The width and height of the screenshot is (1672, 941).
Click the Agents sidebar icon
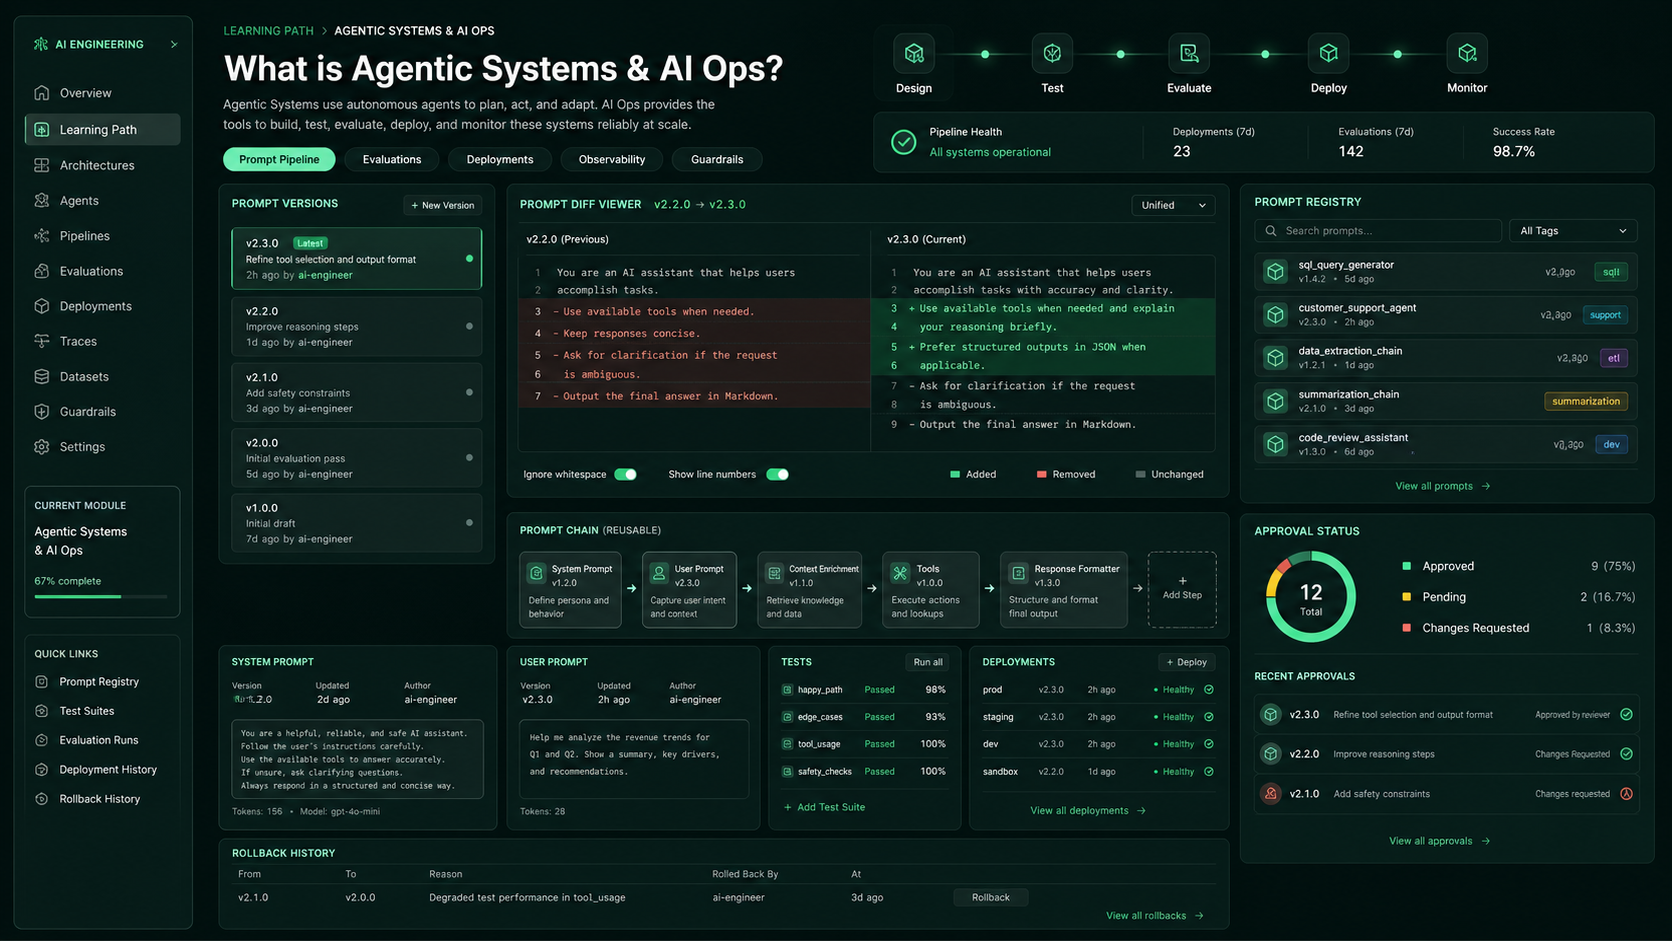click(x=42, y=200)
